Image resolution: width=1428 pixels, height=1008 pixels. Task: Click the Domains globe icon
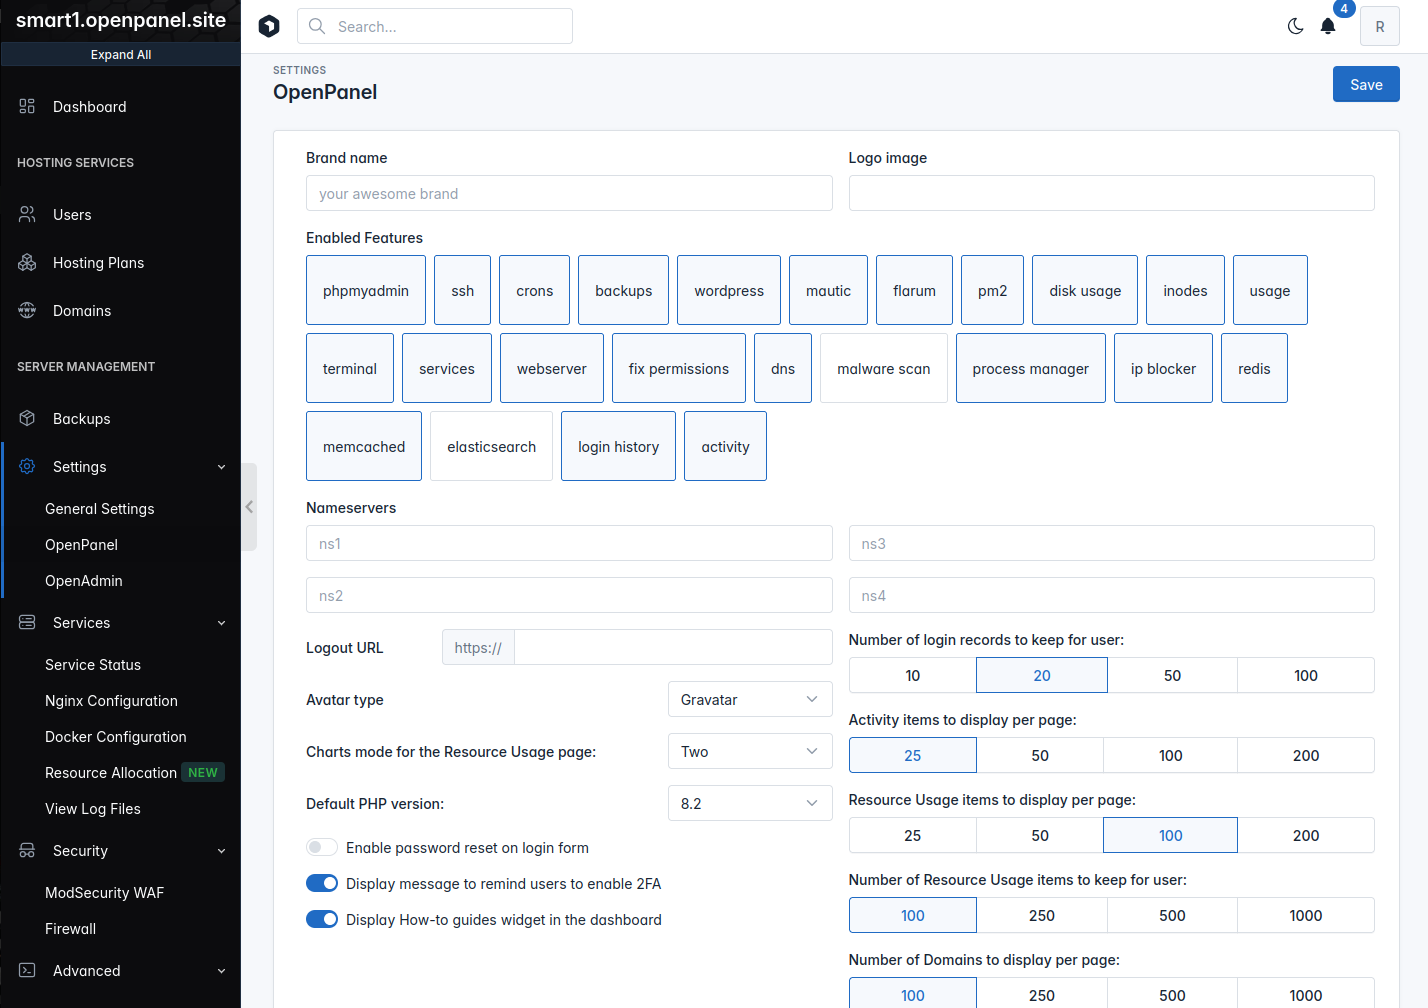tap(27, 311)
